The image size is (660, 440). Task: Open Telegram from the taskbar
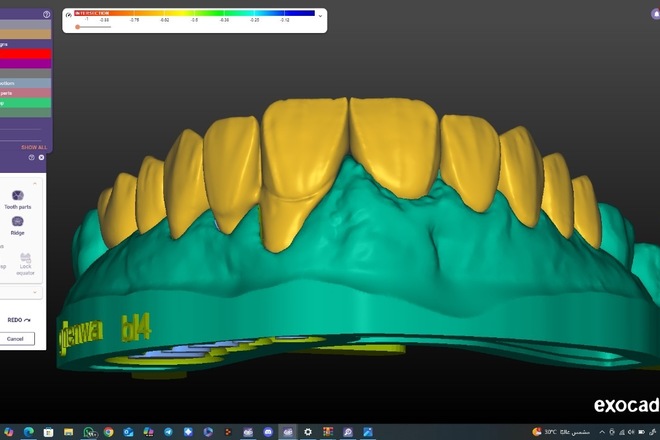coord(168,432)
